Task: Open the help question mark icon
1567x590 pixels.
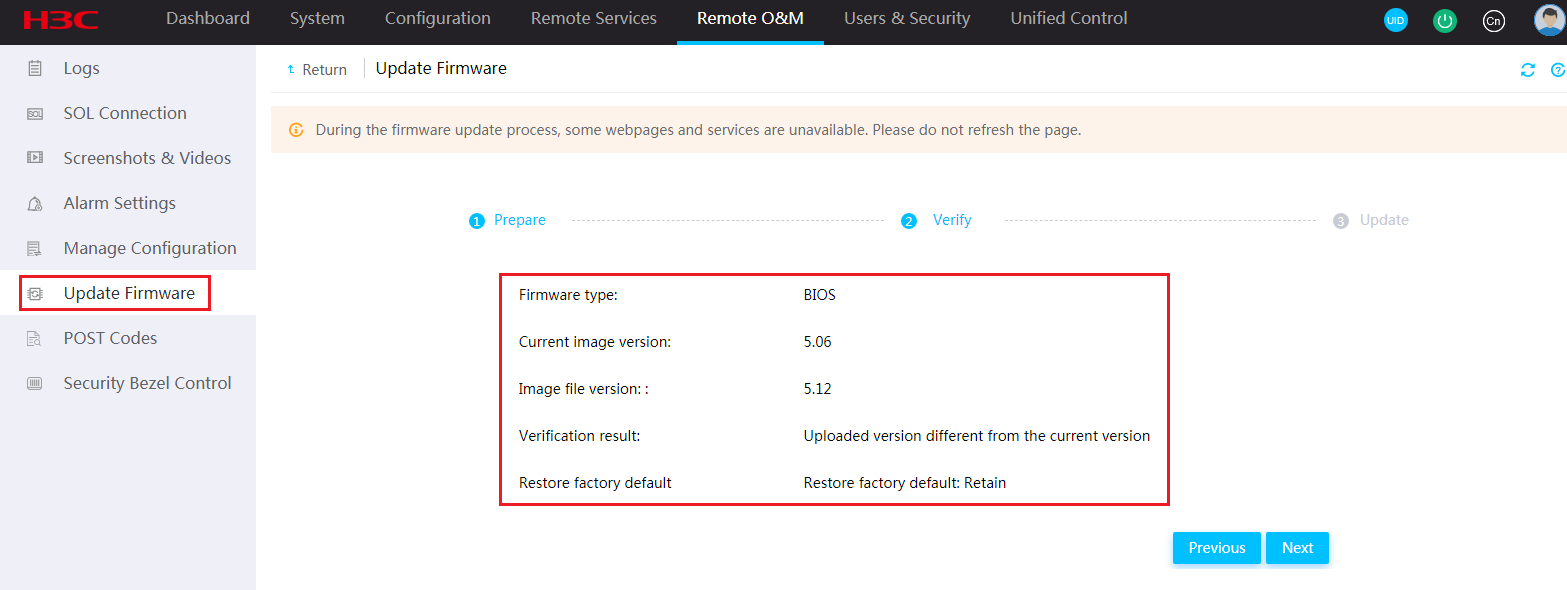Action: 1558,70
